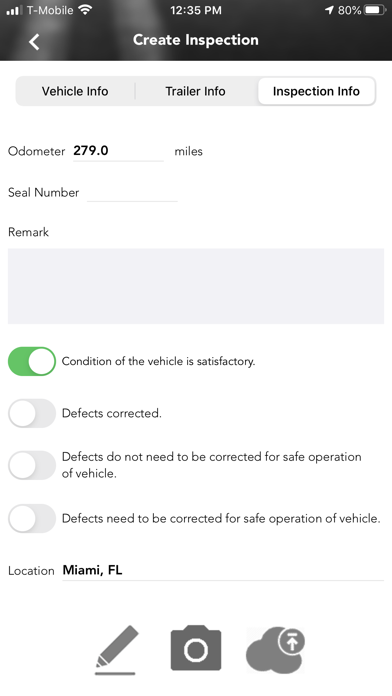
Task: Tap the cloud upload icon
Action: point(276,649)
